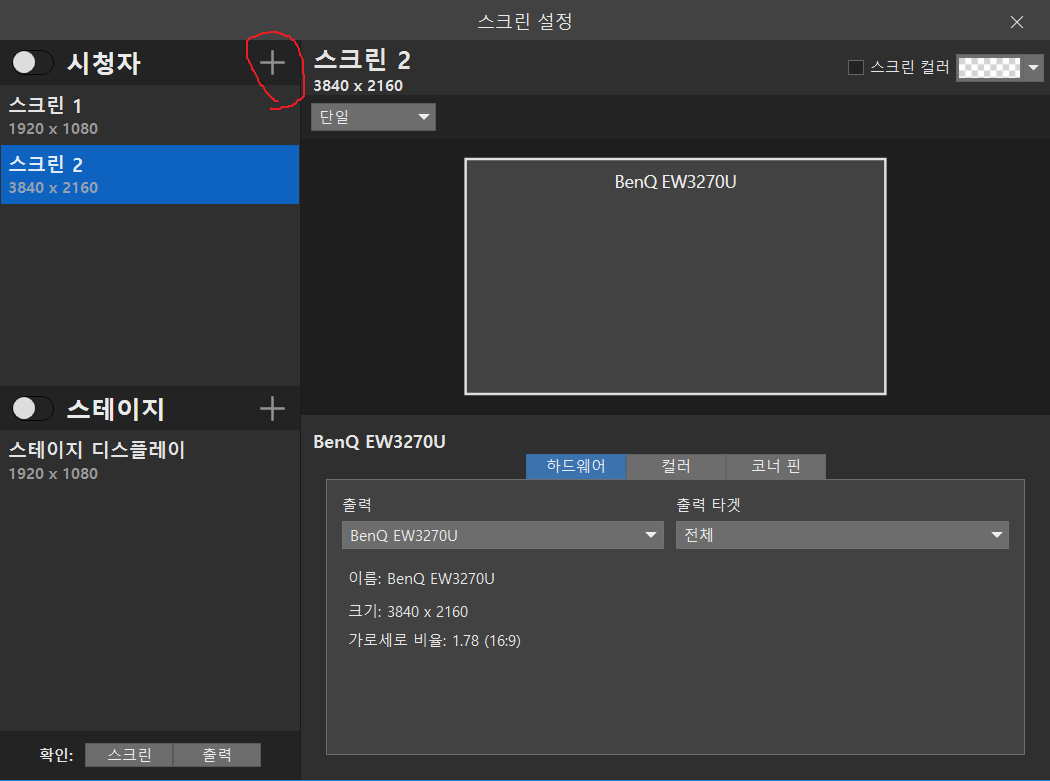Switch to the 컬러 tab
The image size is (1050, 781).
point(676,466)
